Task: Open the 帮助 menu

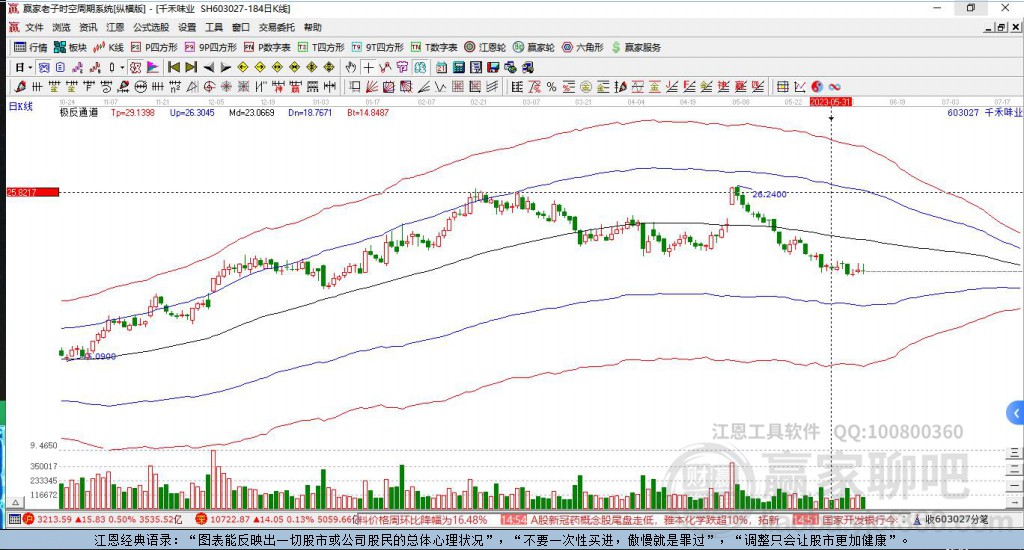Action: pos(313,27)
